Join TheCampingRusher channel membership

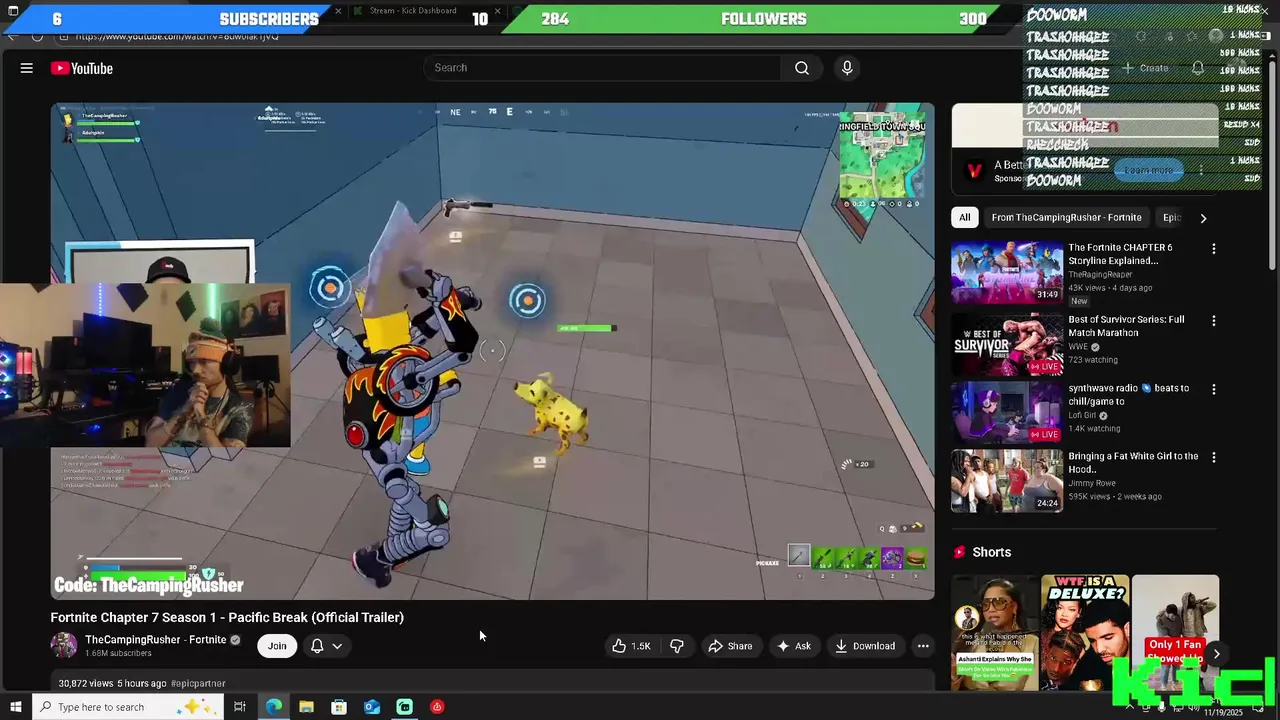pos(277,646)
